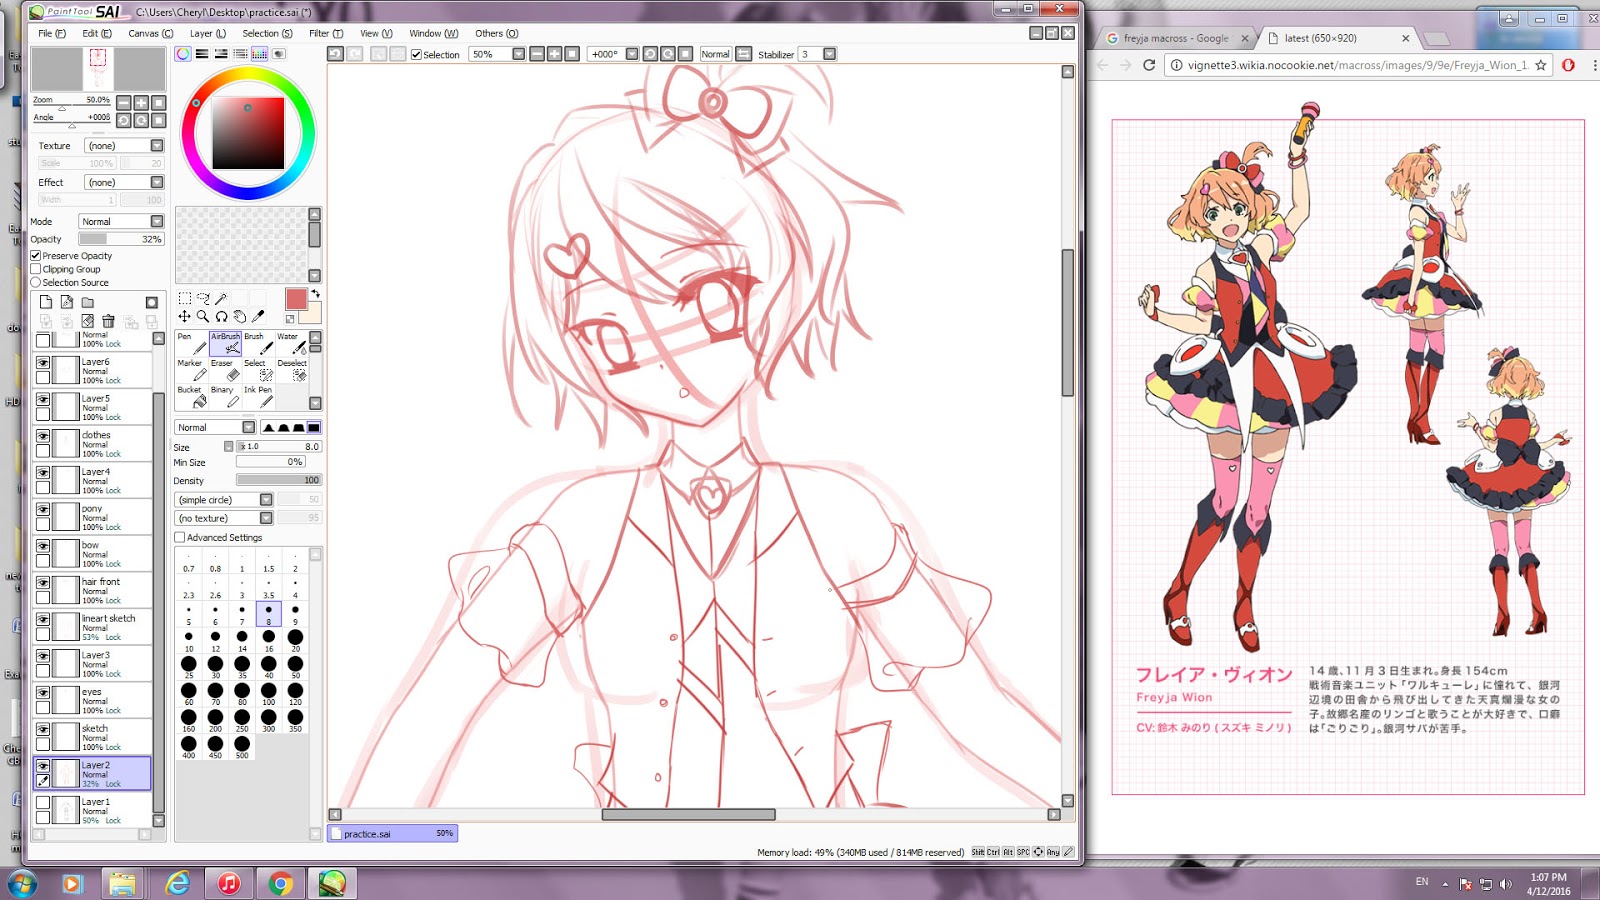The height and width of the screenshot is (900, 1600).
Task: Open the Canvas menu
Action: click(x=151, y=33)
